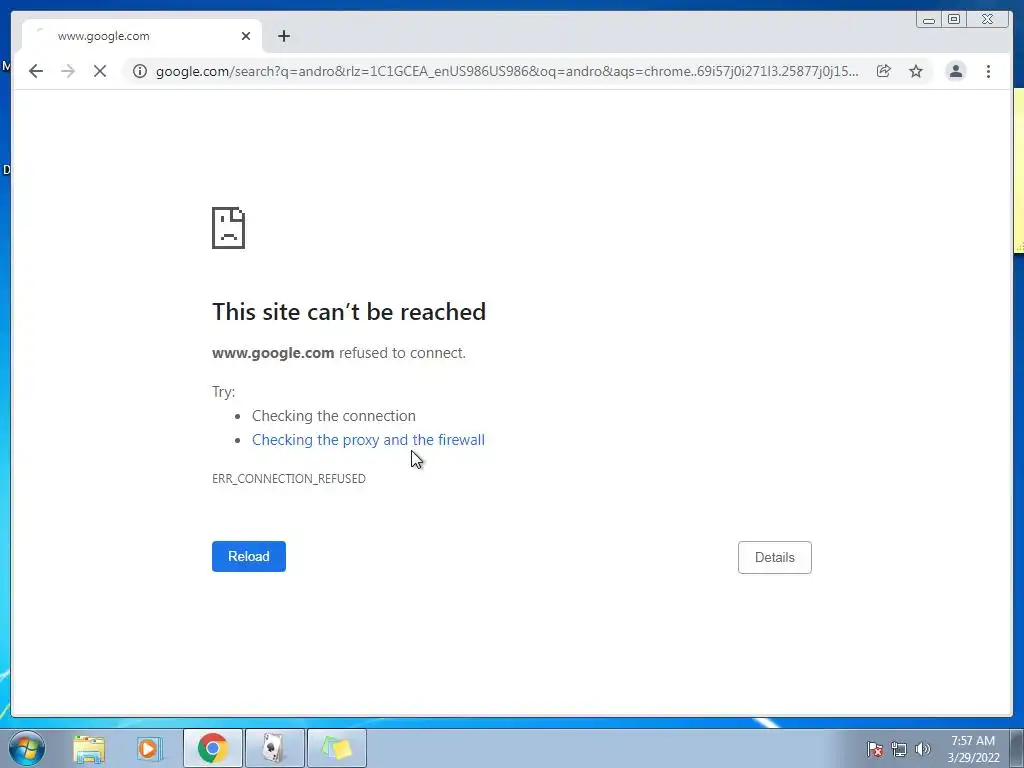Select ERR_CONNECTION_REFUSED text
Screen dimensions: 1024x768
click(x=289, y=479)
